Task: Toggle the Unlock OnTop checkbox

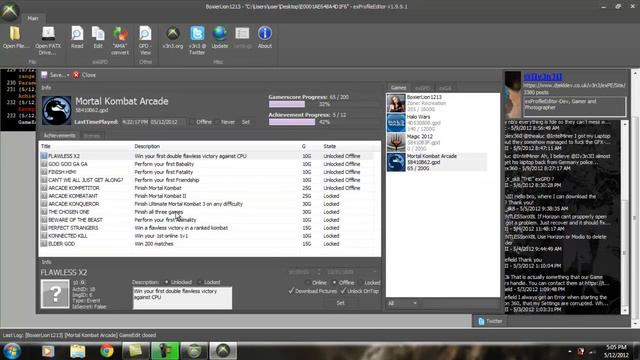Action: click(x=343, y=291)
